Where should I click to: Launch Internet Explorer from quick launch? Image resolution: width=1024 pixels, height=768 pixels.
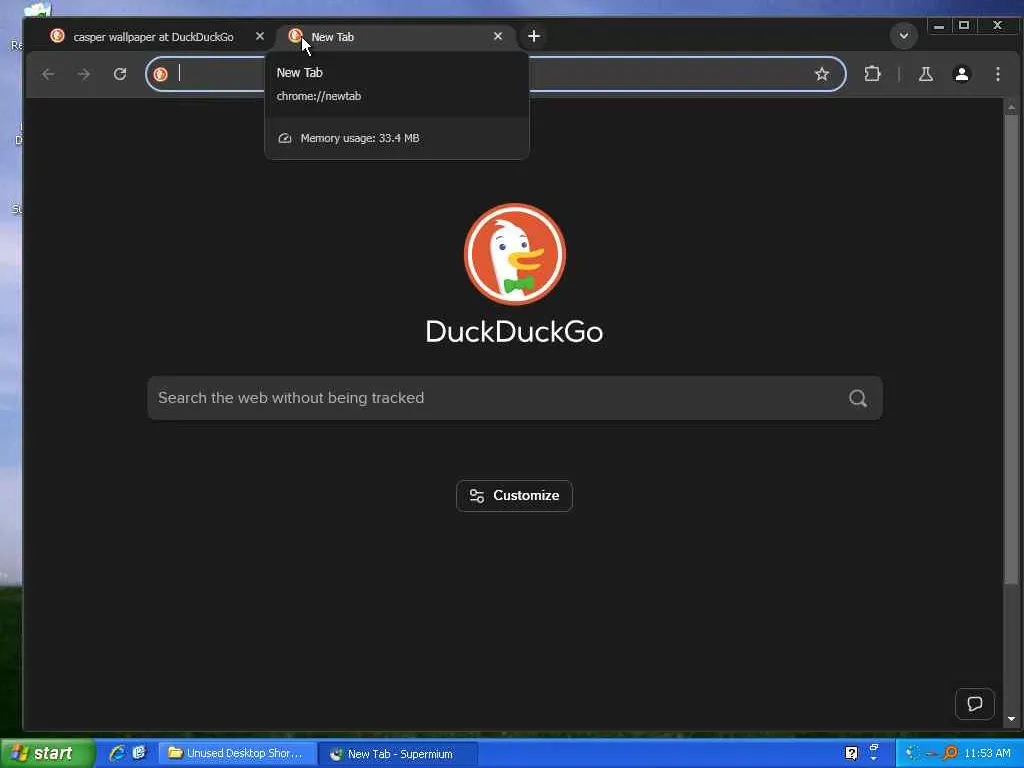pyautogui.click(x=118, y=753)
